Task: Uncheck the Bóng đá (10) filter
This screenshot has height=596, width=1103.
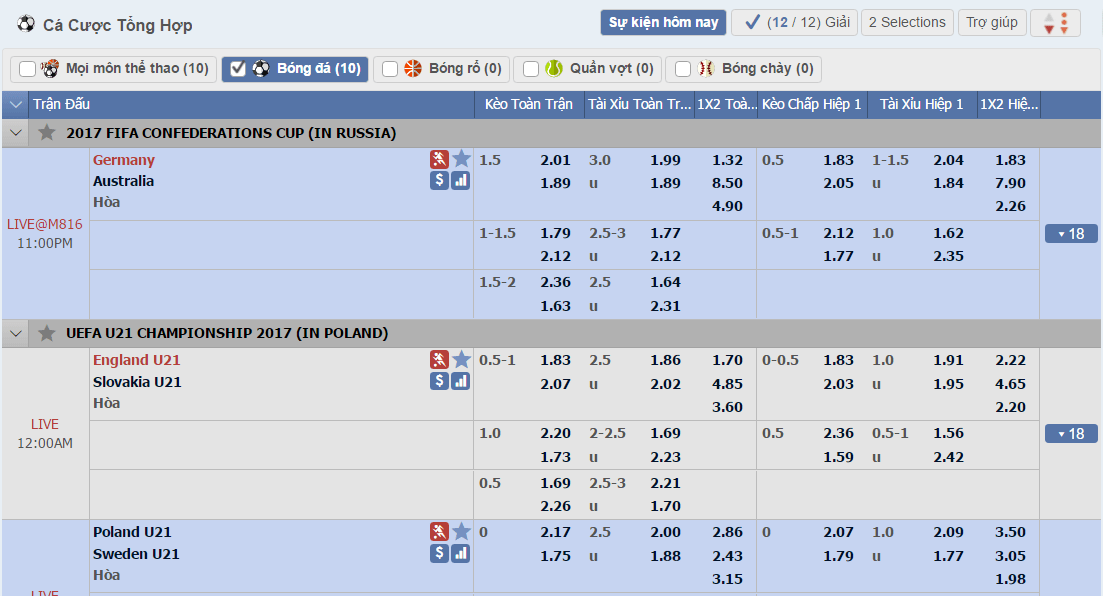Action: (238, 69)
